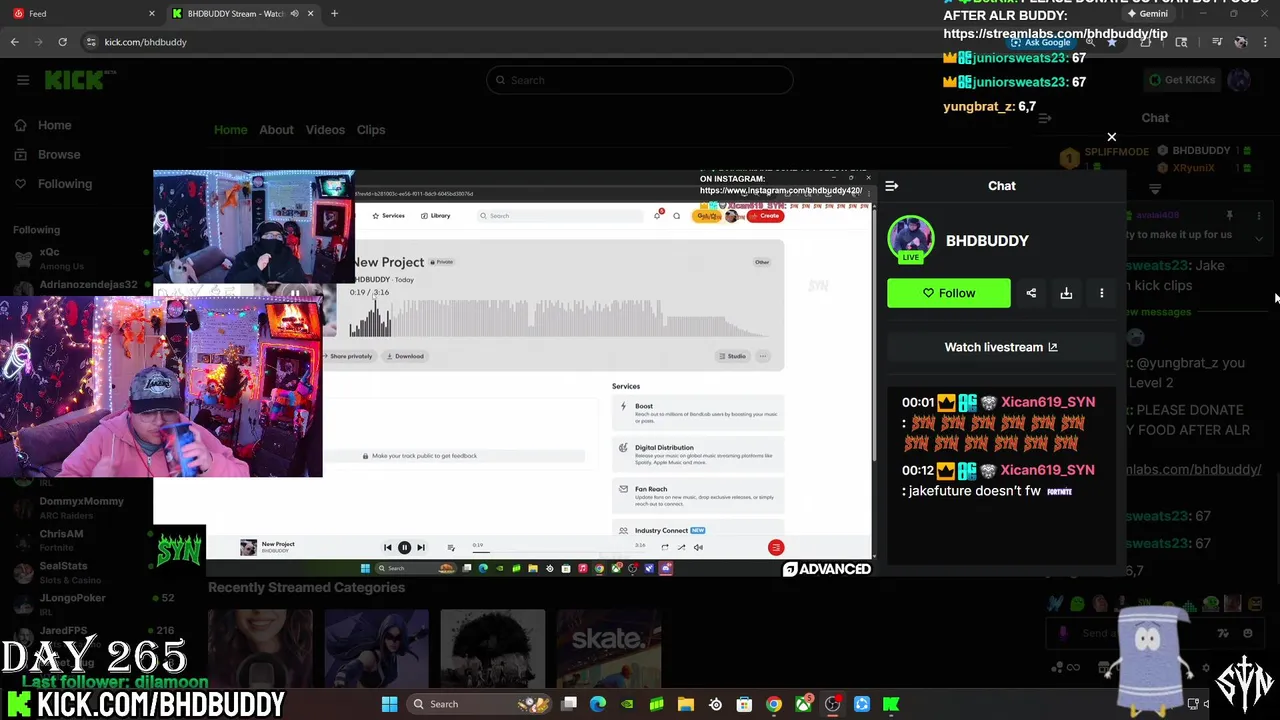1280x720 pixels.
Task: Open a new browser tab
Action: 334,14
